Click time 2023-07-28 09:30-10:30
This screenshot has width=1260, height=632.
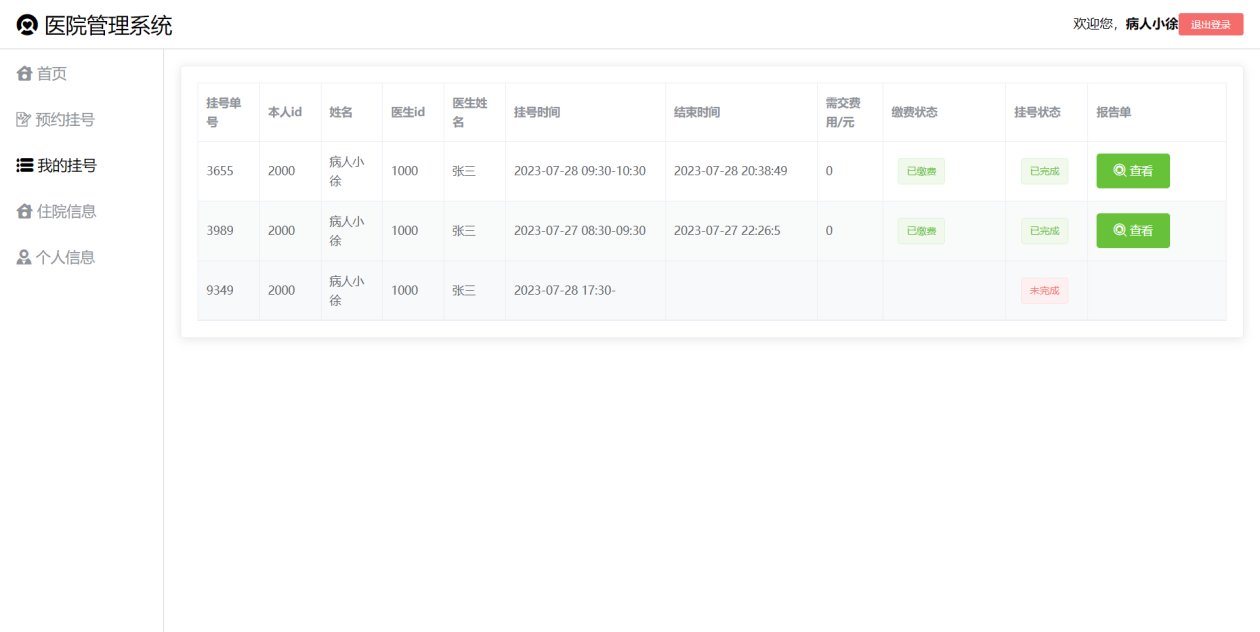580,171
